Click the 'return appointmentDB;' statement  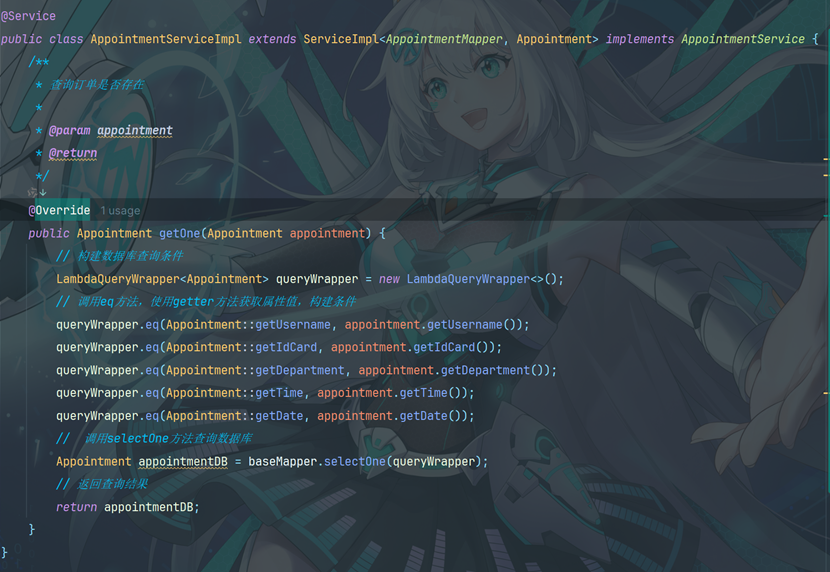(128, 507)
